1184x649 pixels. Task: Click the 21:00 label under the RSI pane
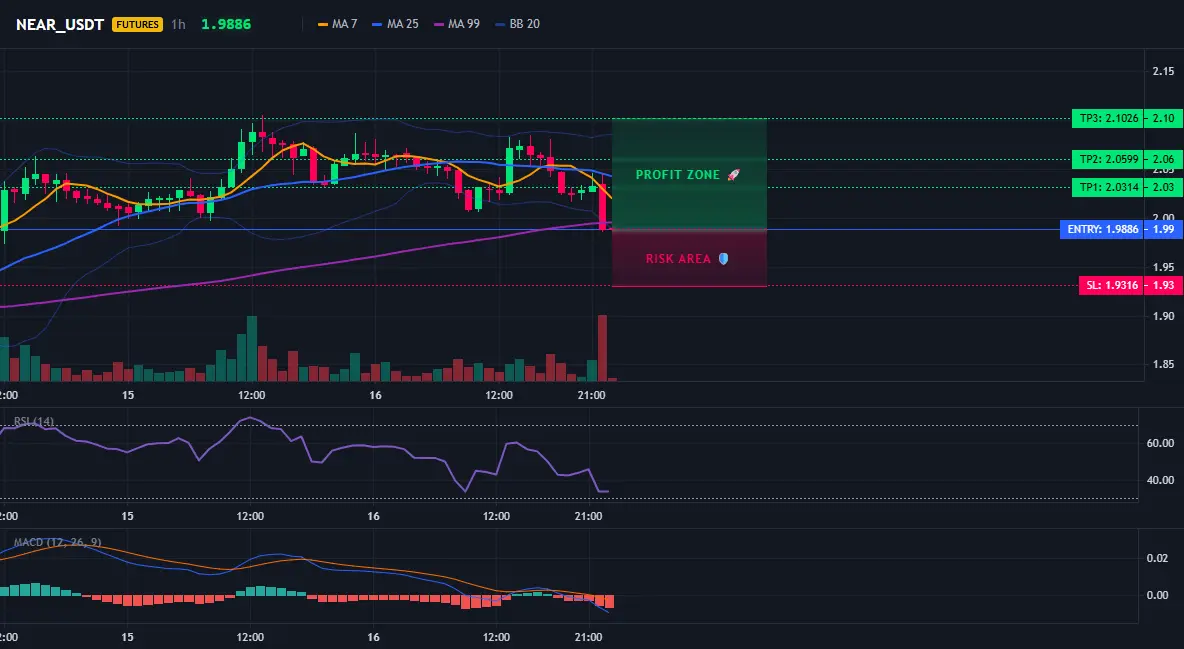pyautogui.click(x=588, y=516)
